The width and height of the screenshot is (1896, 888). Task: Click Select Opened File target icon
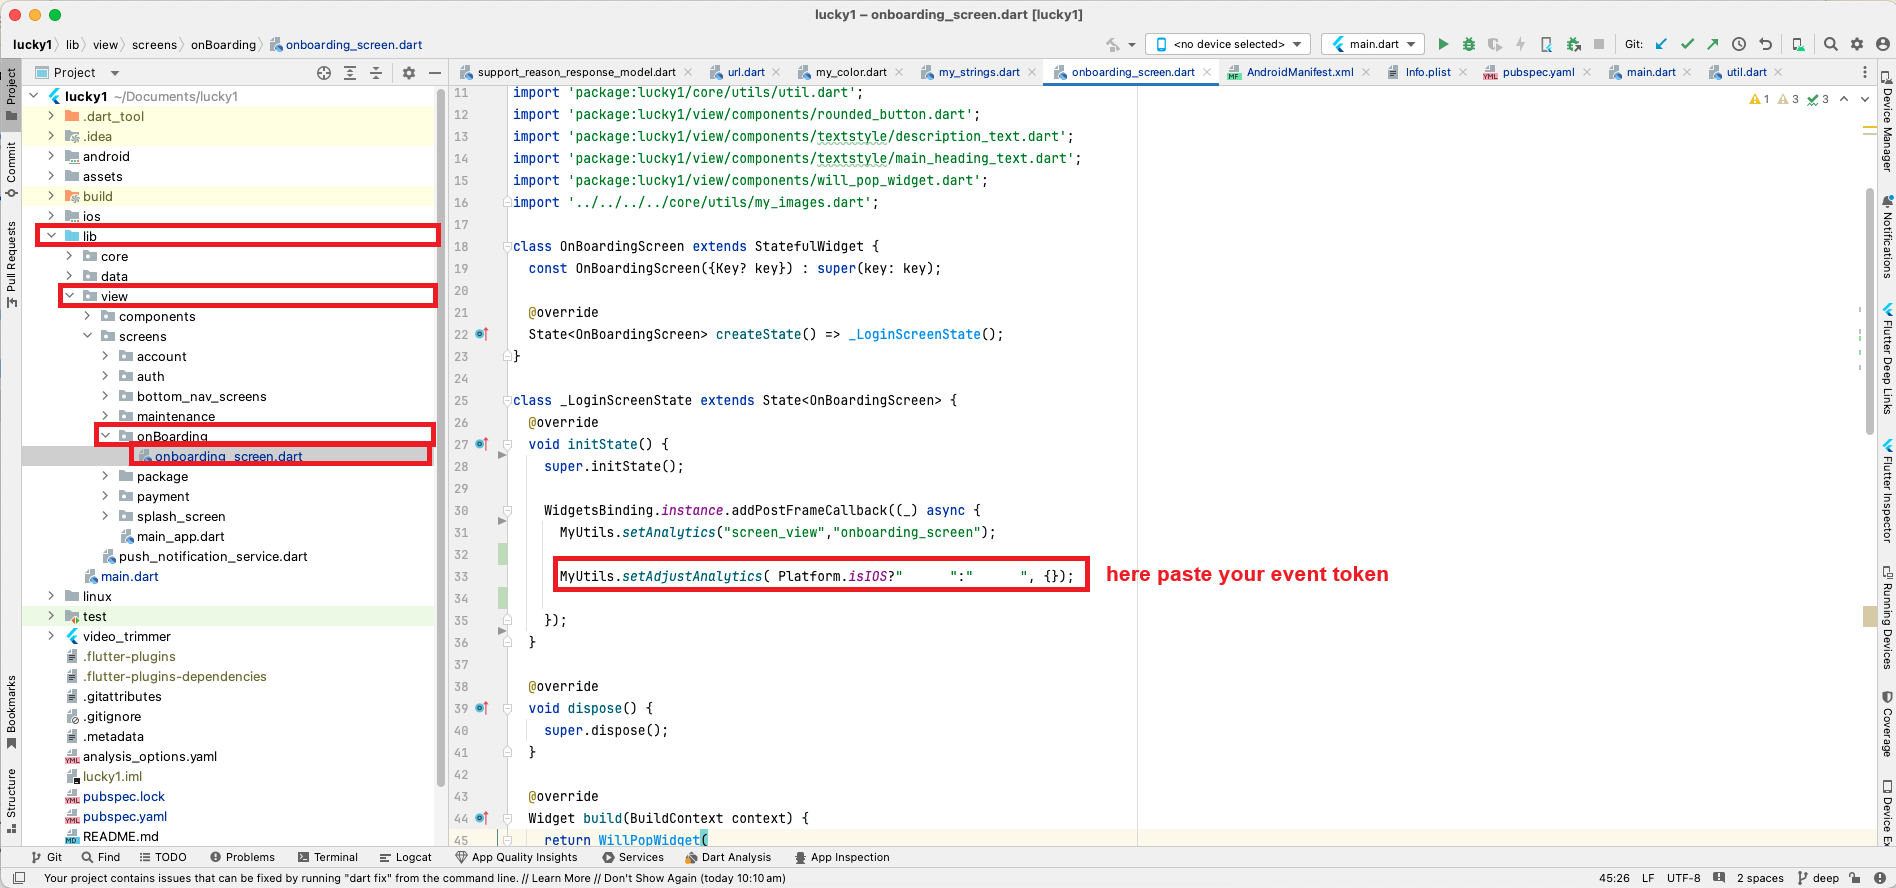323,73
